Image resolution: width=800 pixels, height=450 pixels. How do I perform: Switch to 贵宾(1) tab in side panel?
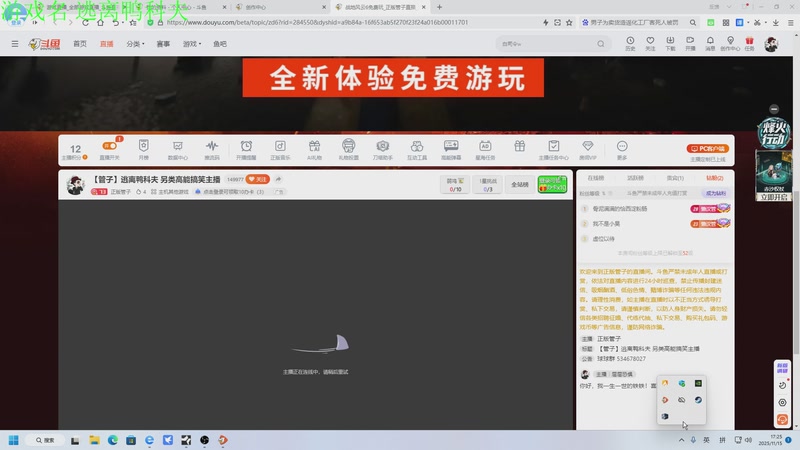675,178
